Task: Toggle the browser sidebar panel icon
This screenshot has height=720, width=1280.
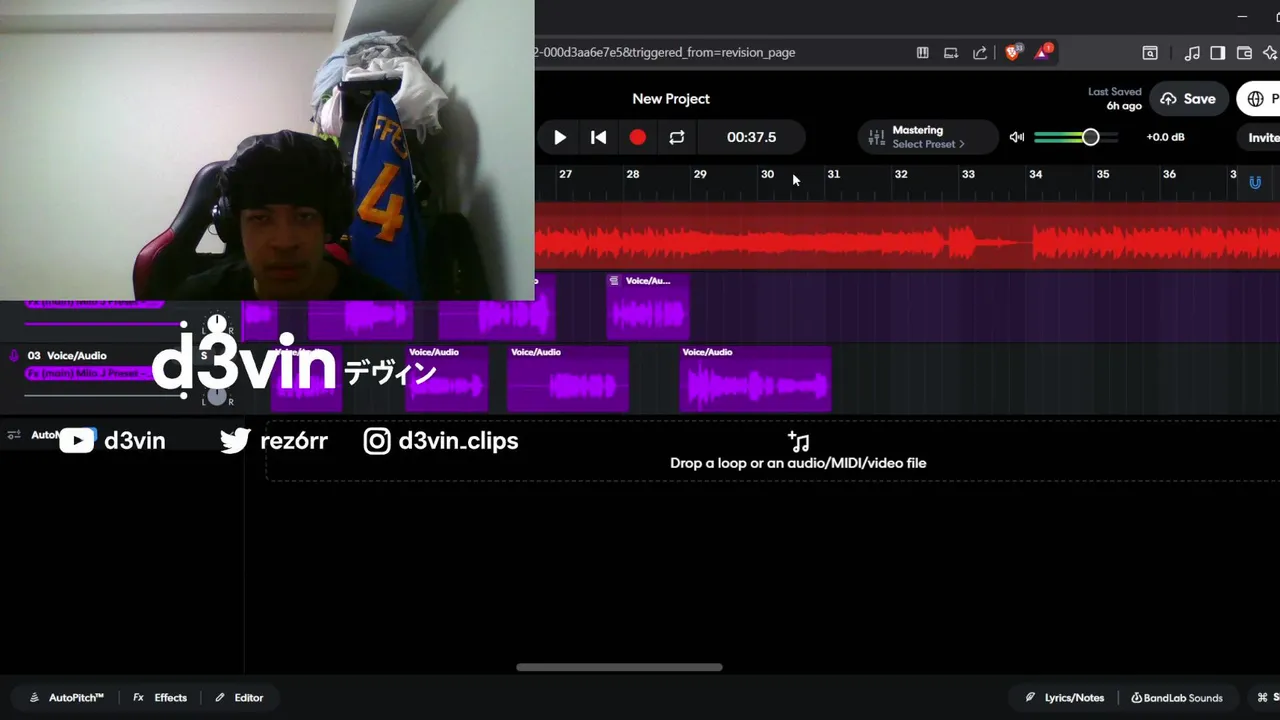Action: tap(1218, 53)
